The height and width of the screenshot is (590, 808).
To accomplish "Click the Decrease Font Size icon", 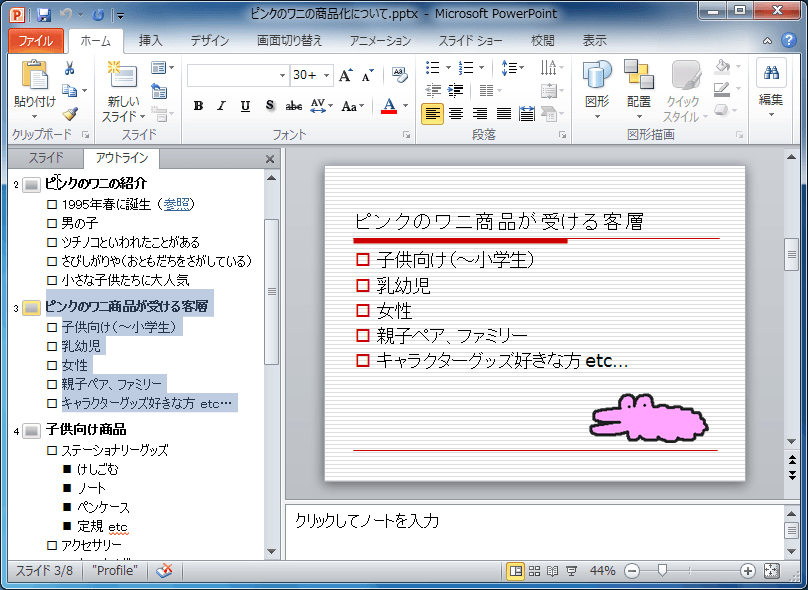I will [x=367, y=76].
